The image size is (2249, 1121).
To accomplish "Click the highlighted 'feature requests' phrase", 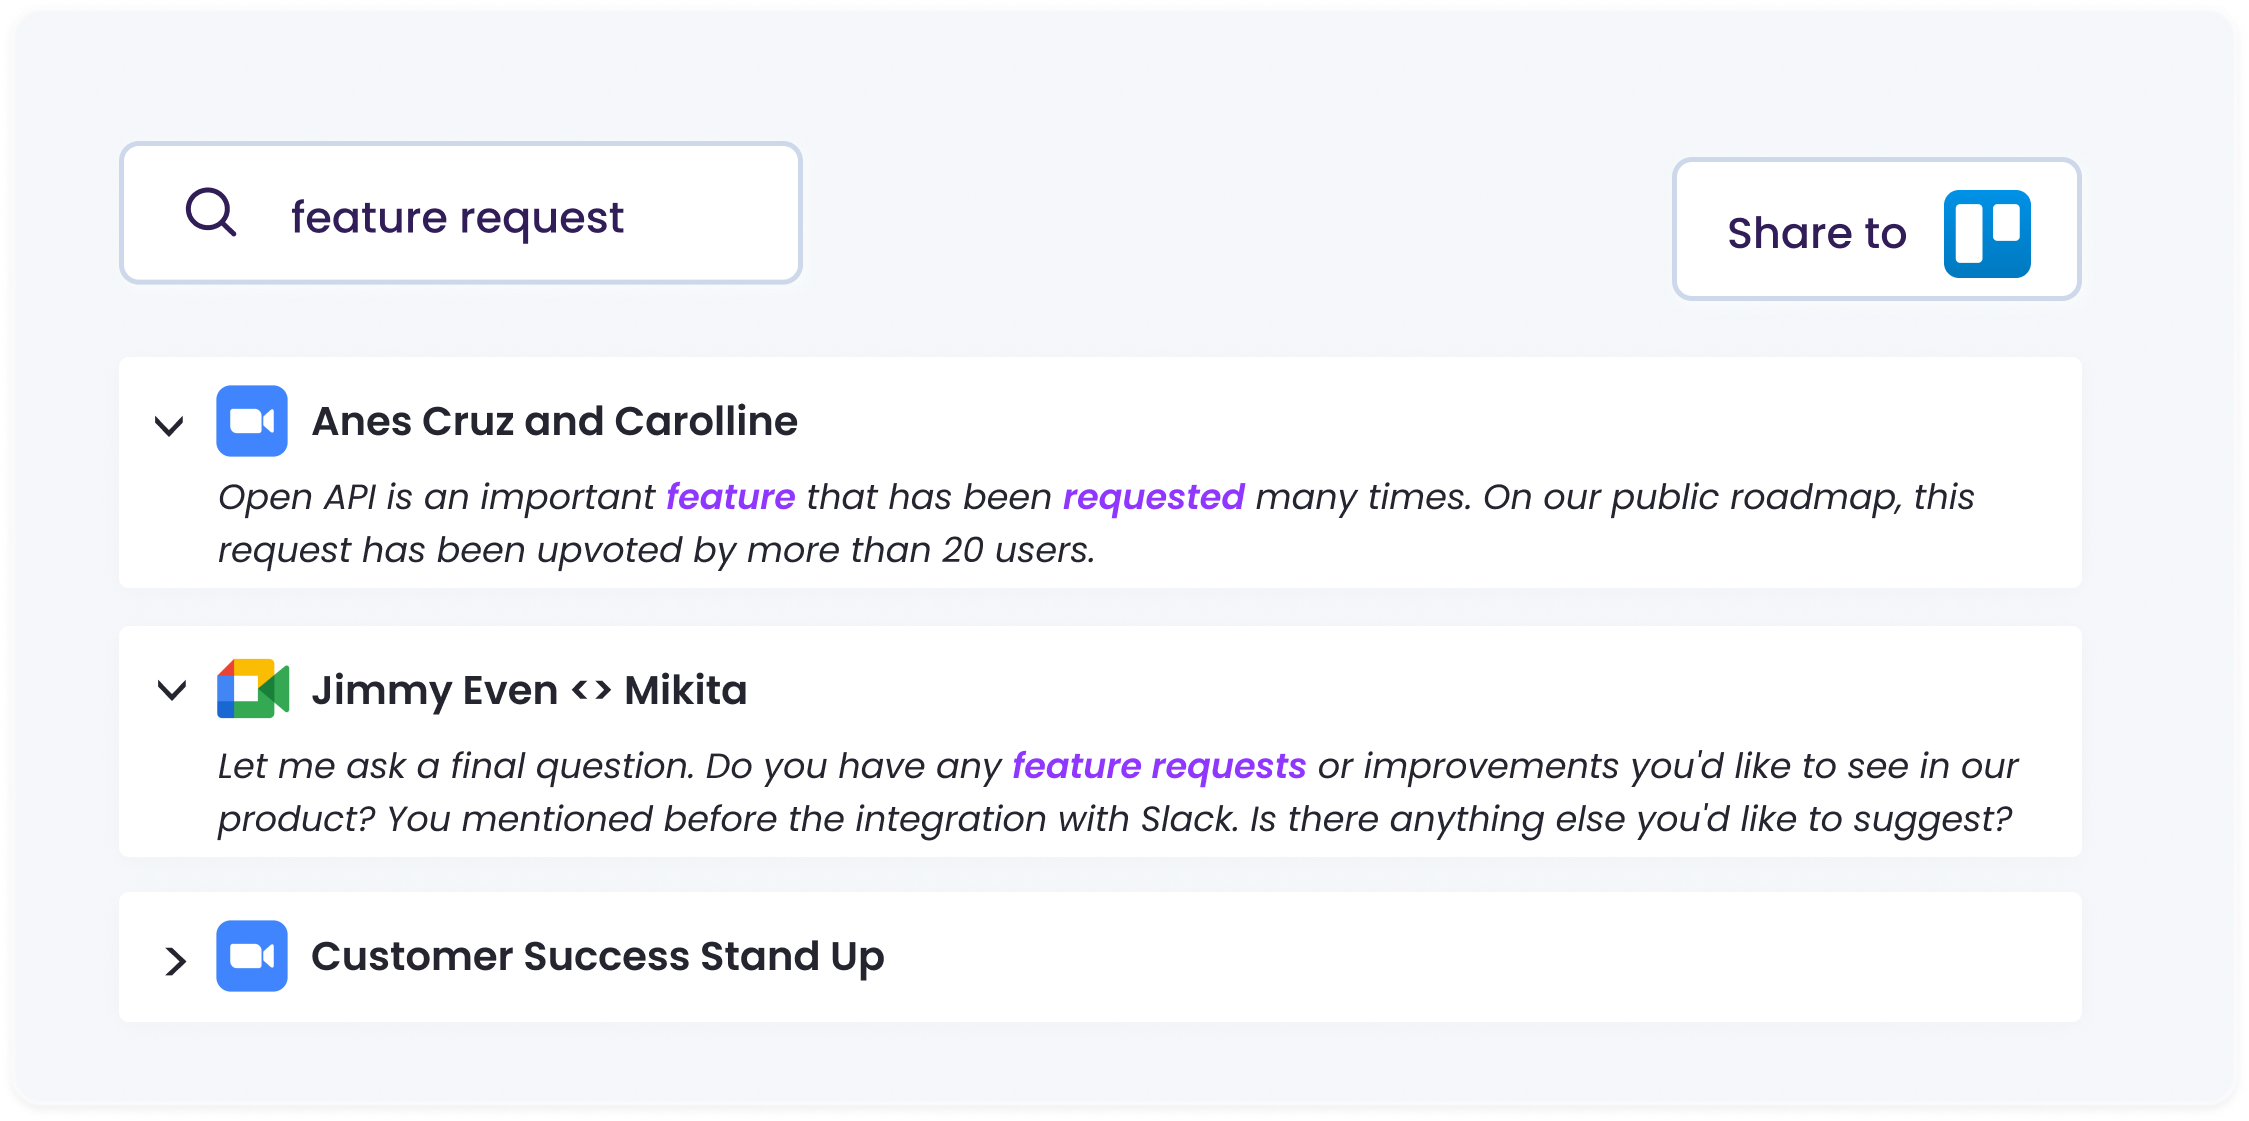I will click(x=1158, y=766).
